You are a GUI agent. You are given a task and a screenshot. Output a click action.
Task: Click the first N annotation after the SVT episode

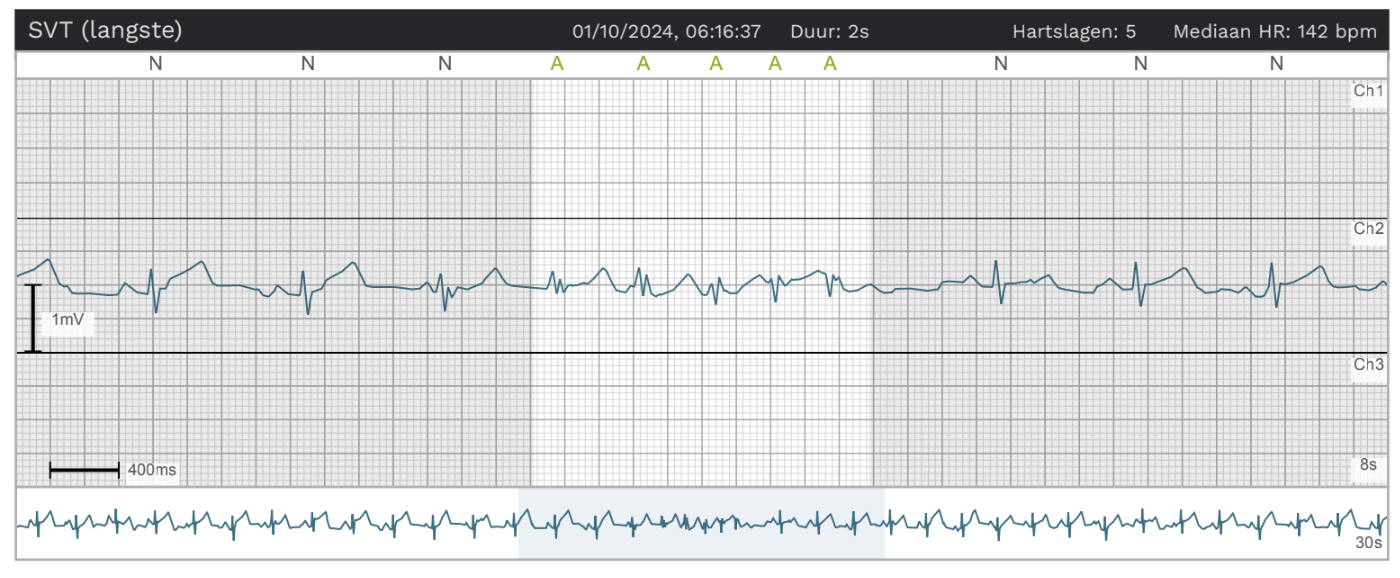click(1000, 63)
